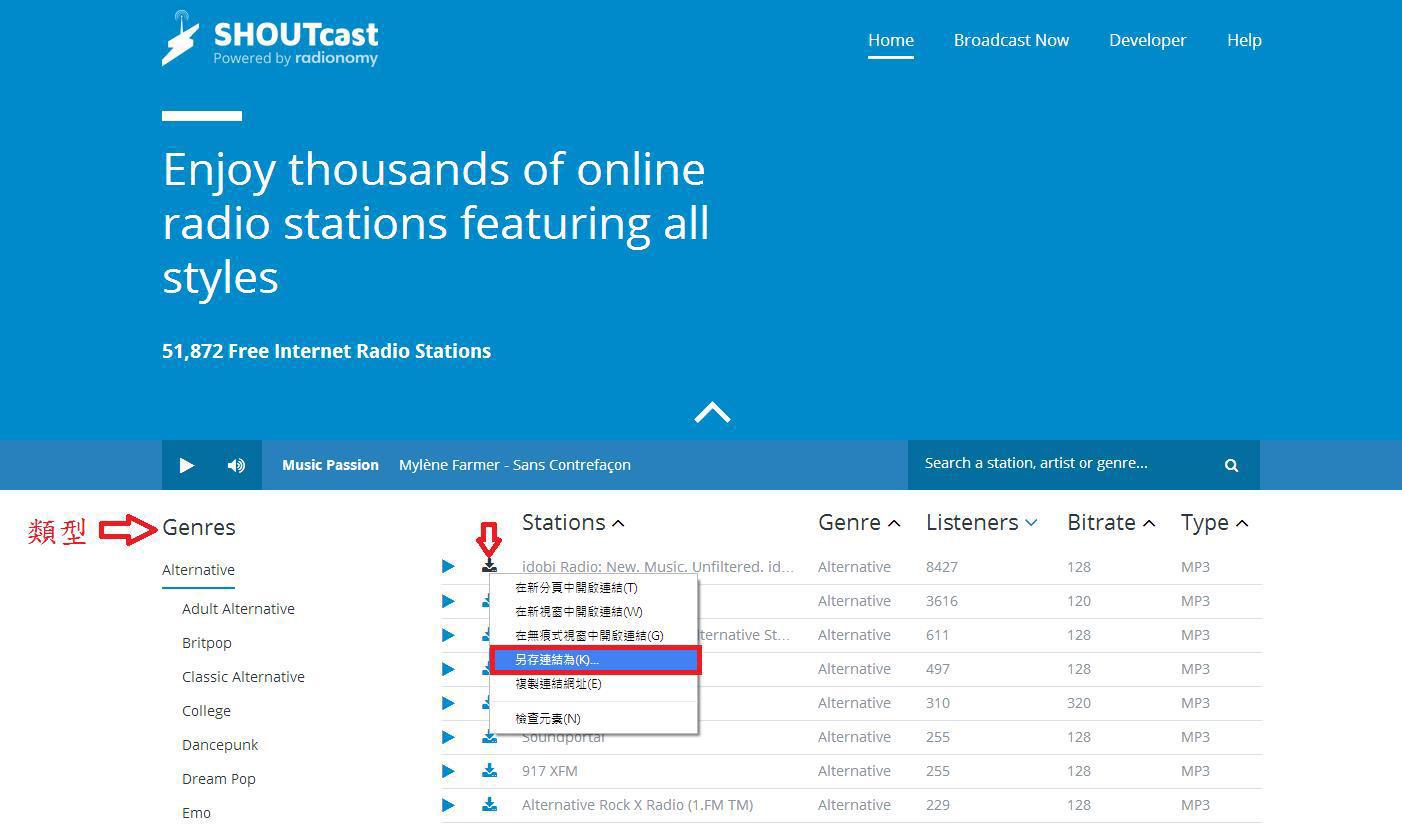The height and width of the screenshot is (826, 1402).
Task: Click the Mylène Farmer - Sans Contrefaçon track title
Action: tap(514, 465)
